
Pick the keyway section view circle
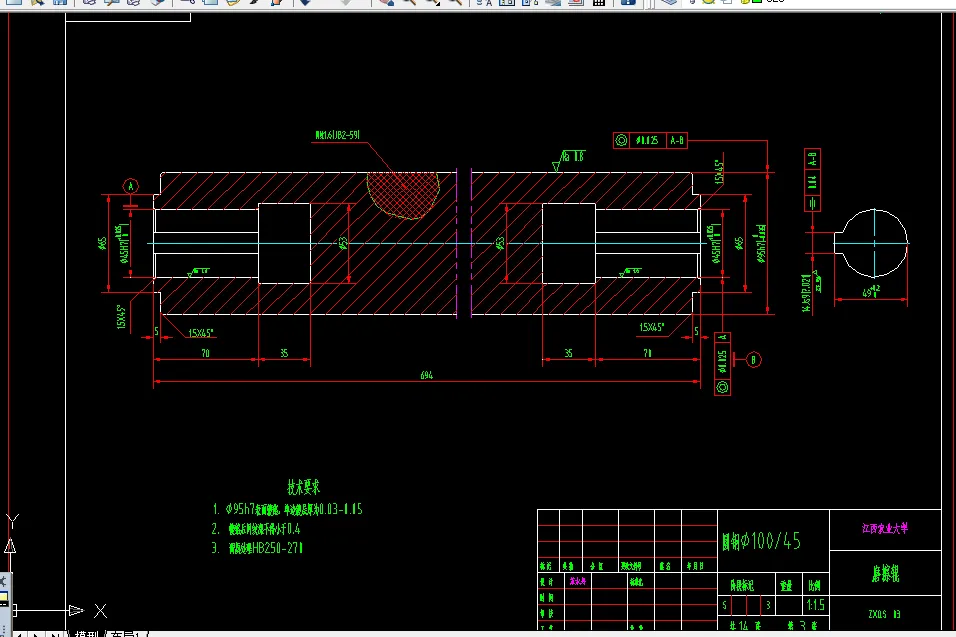(872, 243)
